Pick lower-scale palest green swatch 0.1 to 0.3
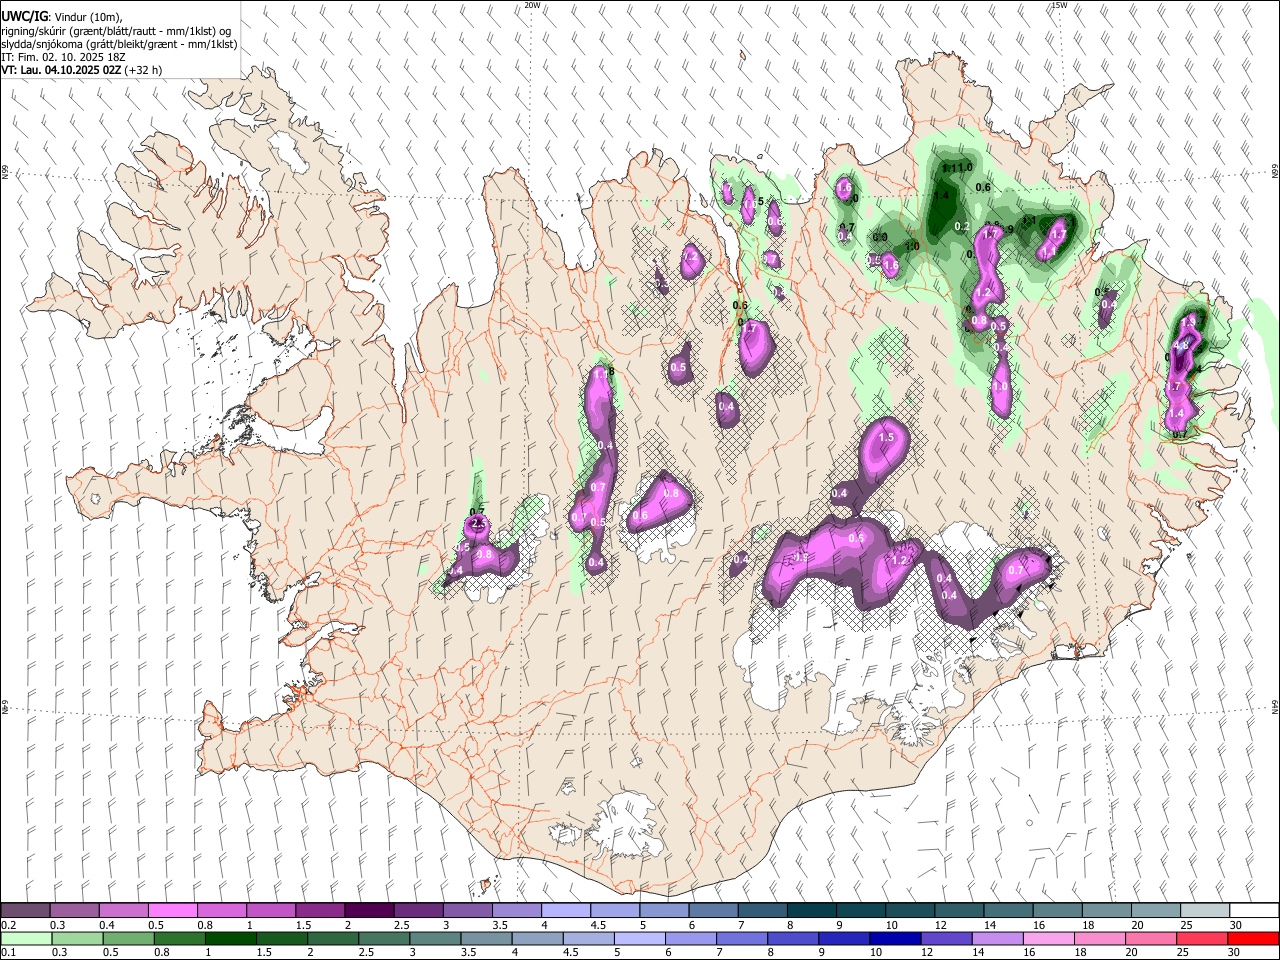 26,938
